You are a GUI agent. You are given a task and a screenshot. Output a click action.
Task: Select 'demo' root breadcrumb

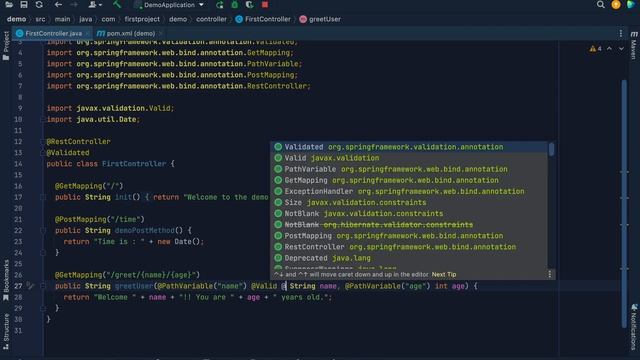coord(16,19)
